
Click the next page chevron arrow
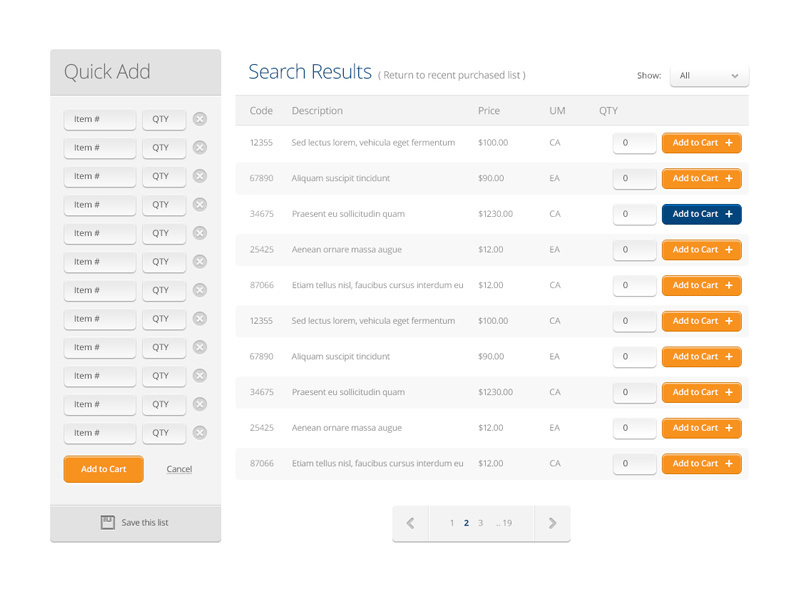(x=552, y=522)
